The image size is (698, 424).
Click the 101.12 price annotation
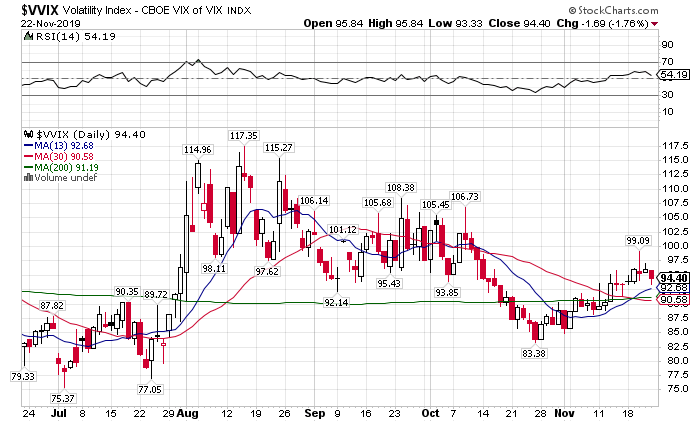(x=343, y=230)
